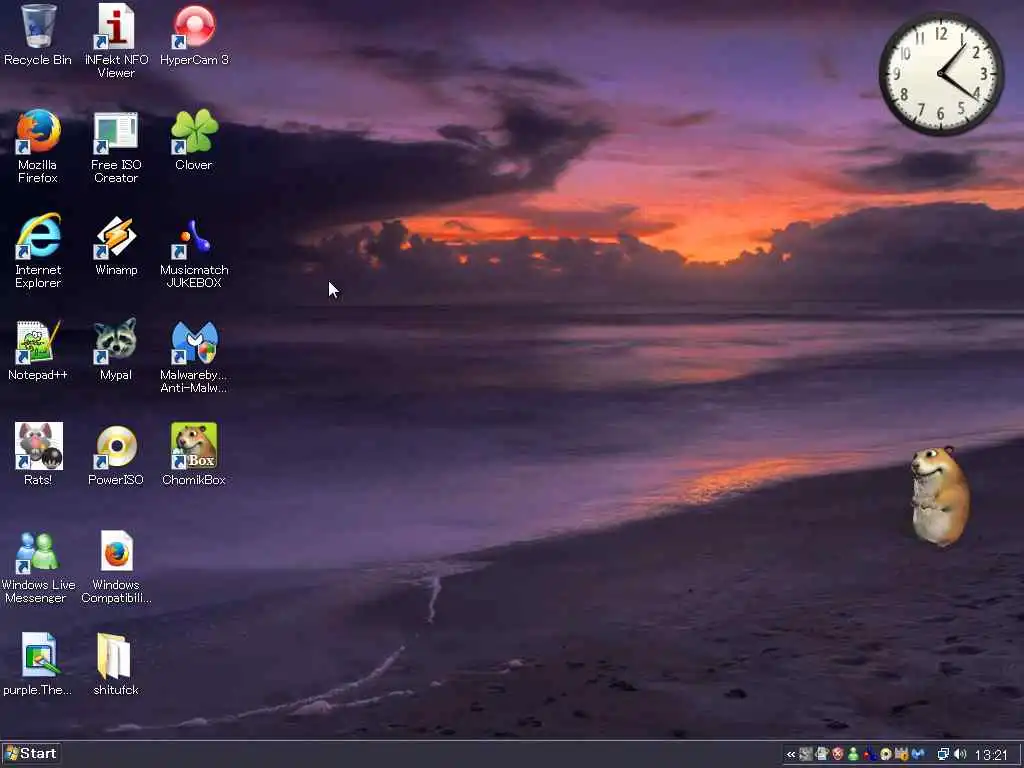Select the HyperCam 3 desktop shortcut
This screenshot has width=1024, height=768.
[x=194, y=35]
